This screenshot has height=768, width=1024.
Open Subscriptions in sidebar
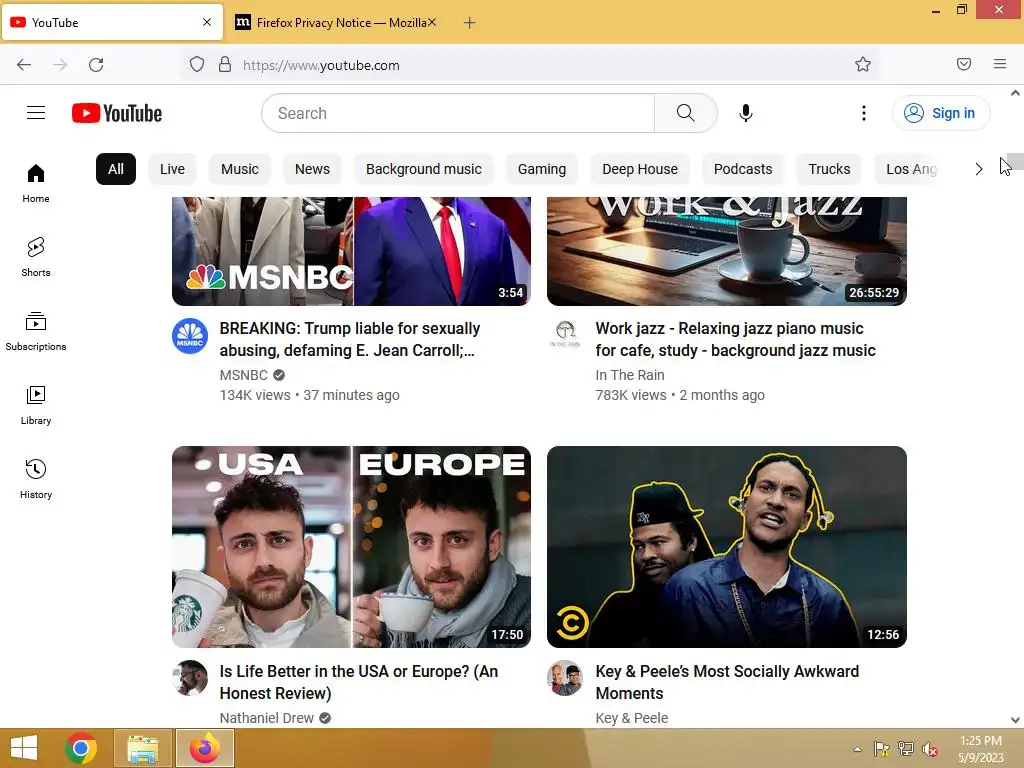pos(36,332)
